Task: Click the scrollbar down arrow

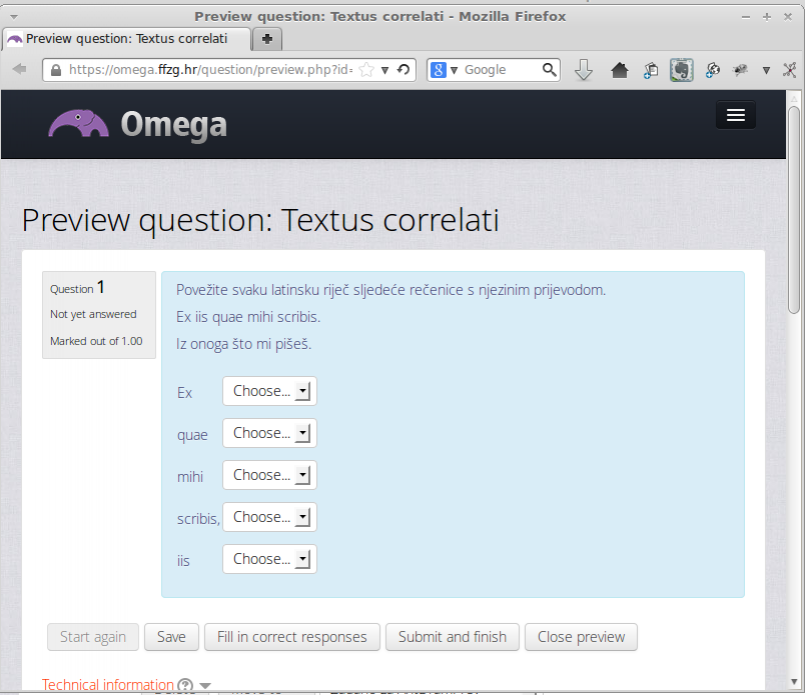Action: pos(794,683)
